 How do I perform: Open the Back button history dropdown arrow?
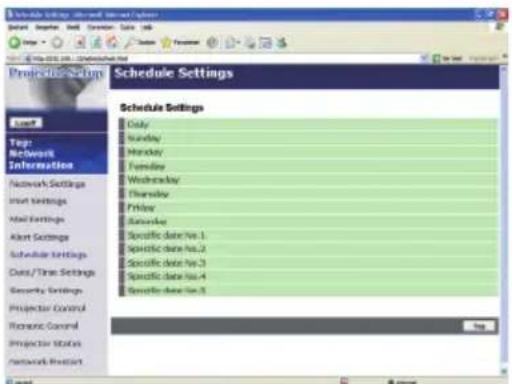[x=44, y=43]
